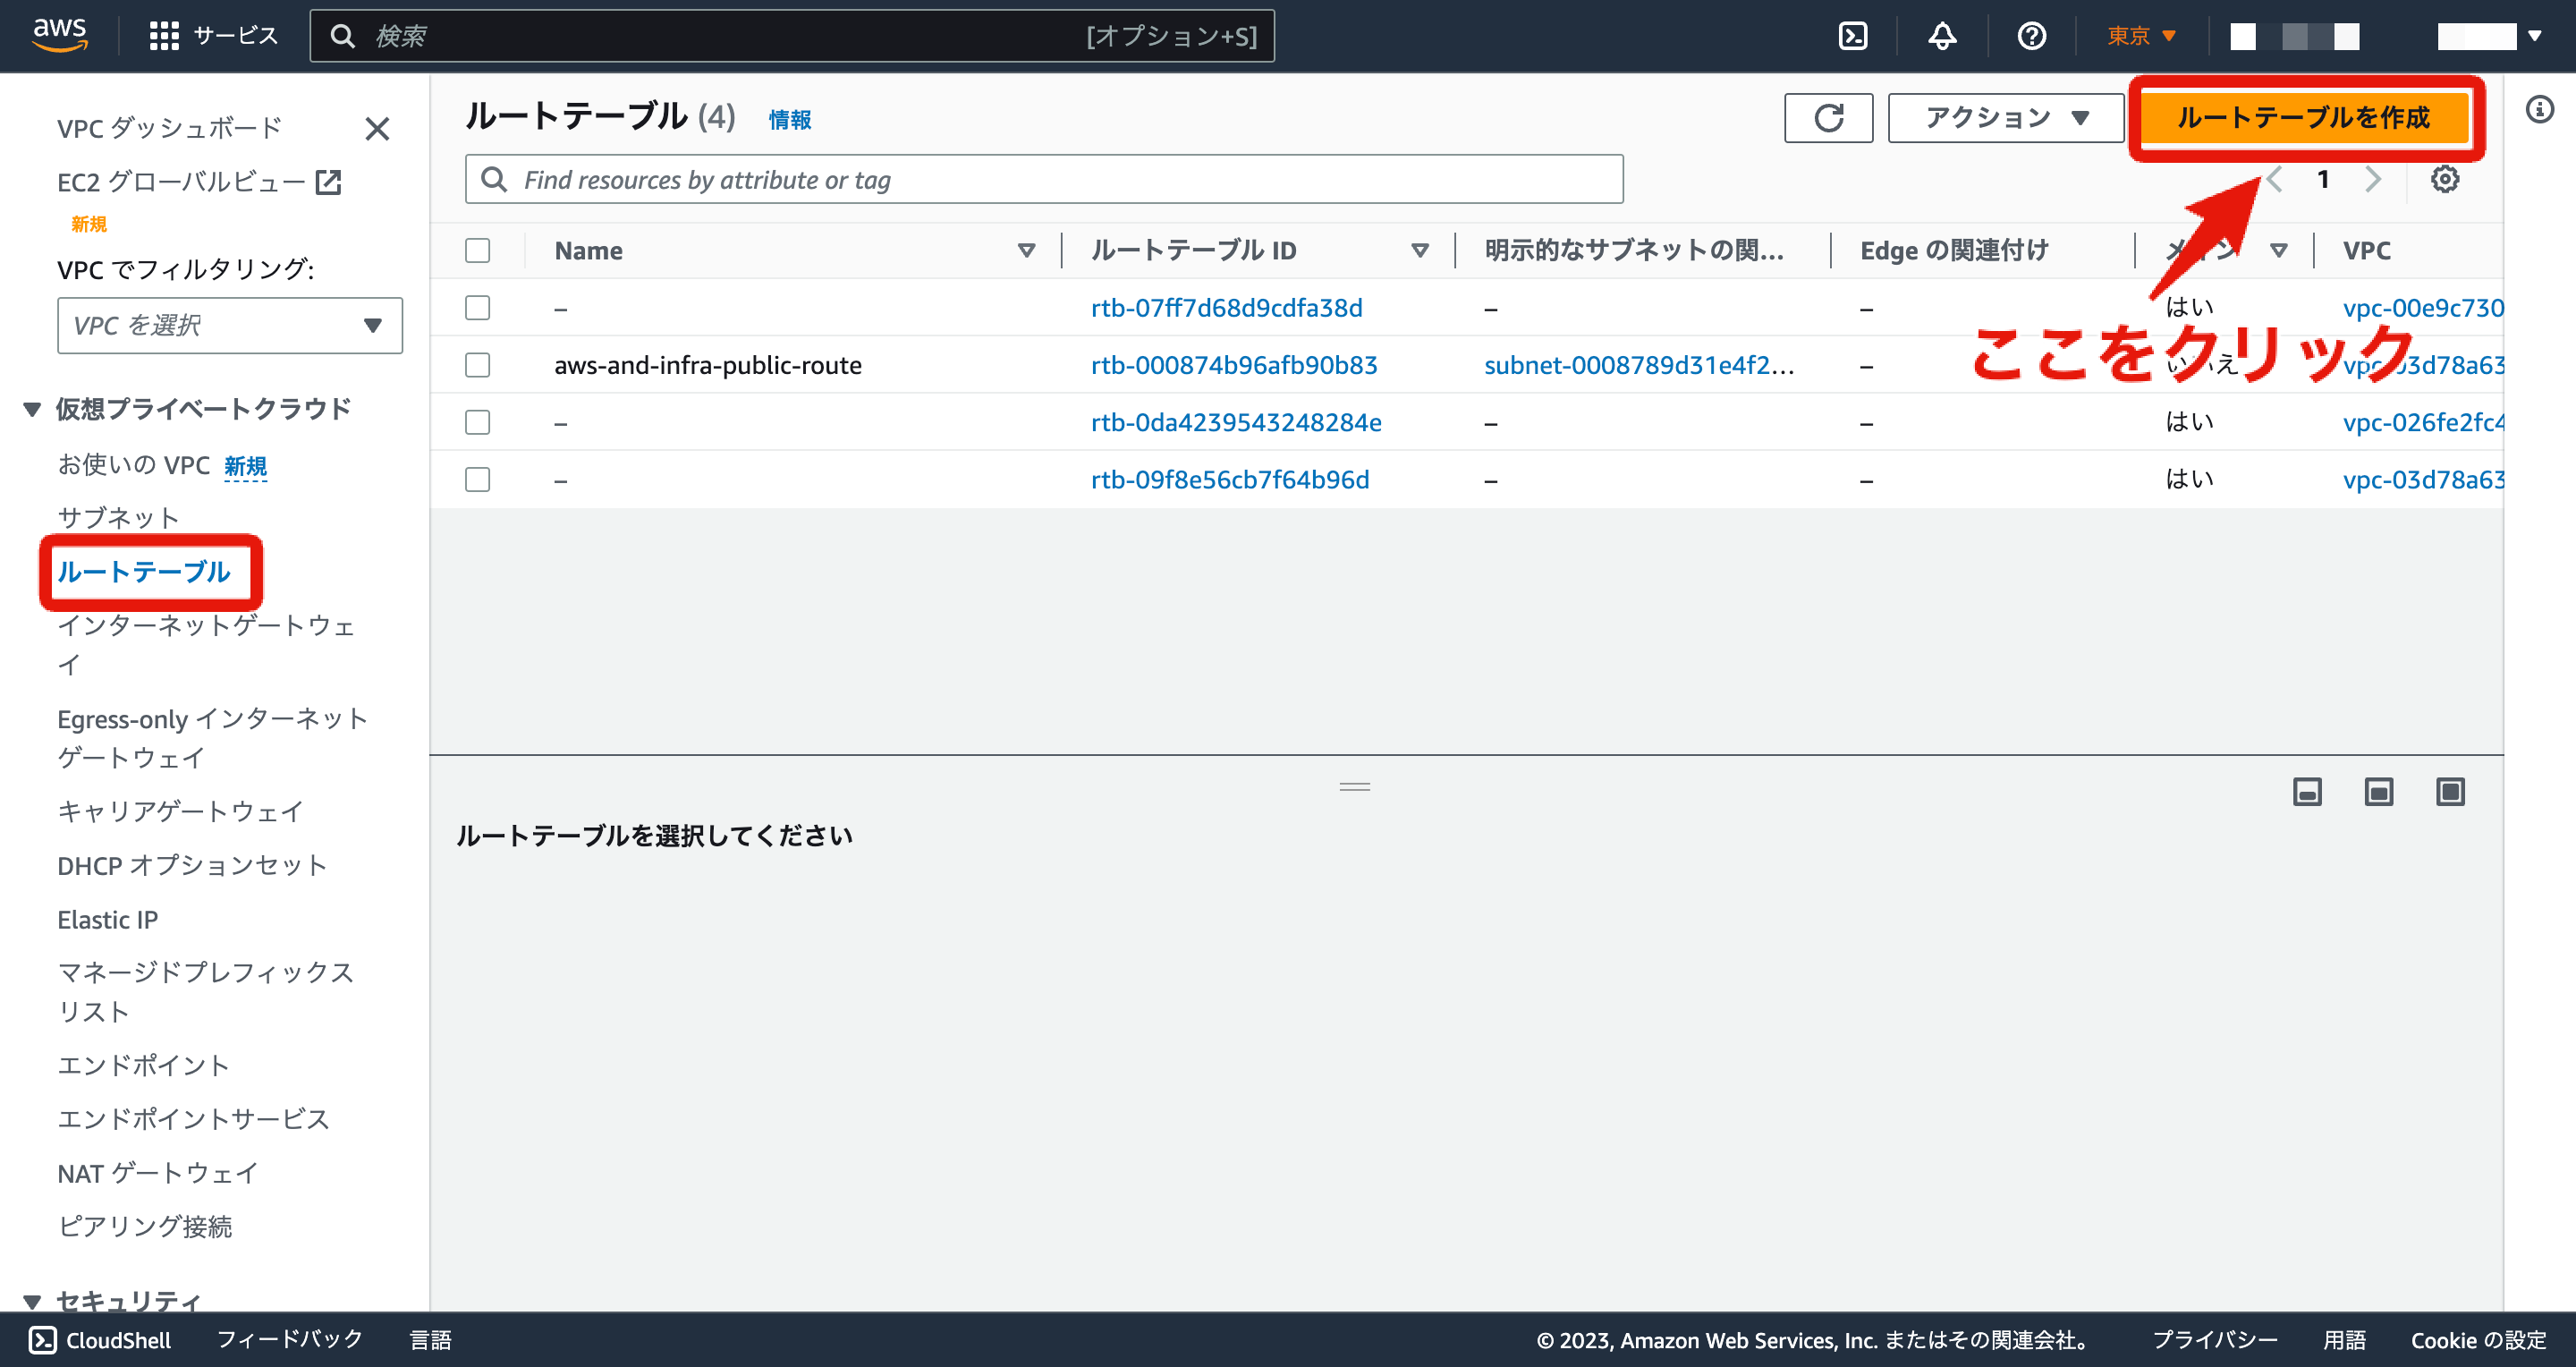The image size is (2576, 1367).
Task: Open the notifications bell
Action: tap(1941, 35)
